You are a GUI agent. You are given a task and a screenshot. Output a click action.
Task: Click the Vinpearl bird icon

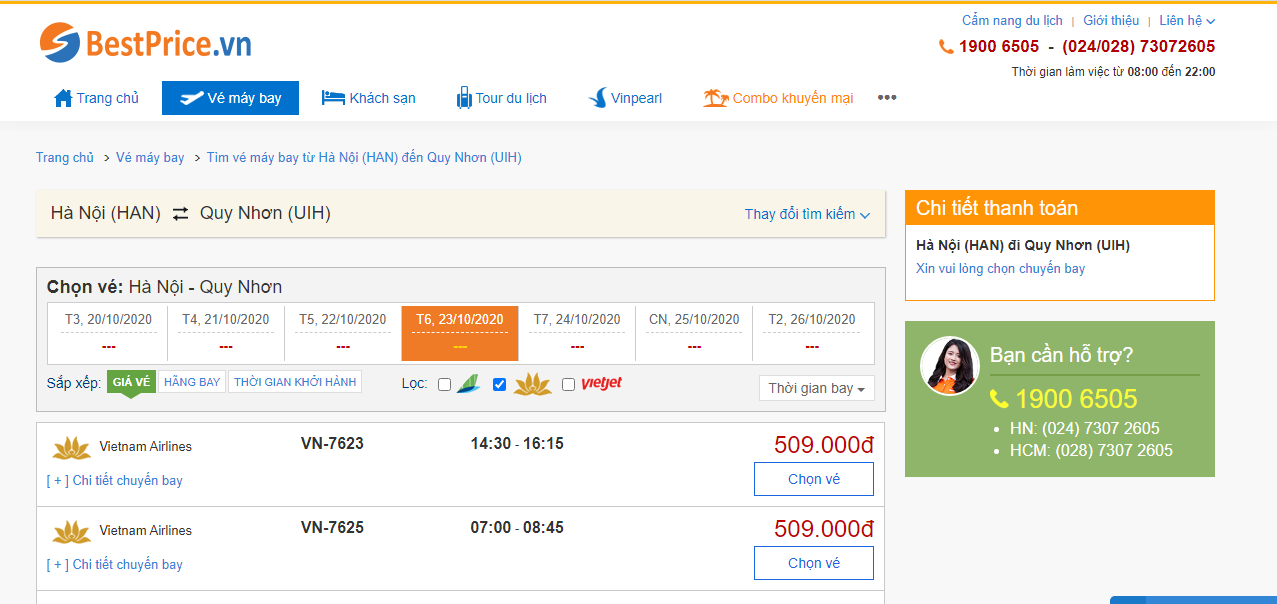click(598, 98)
